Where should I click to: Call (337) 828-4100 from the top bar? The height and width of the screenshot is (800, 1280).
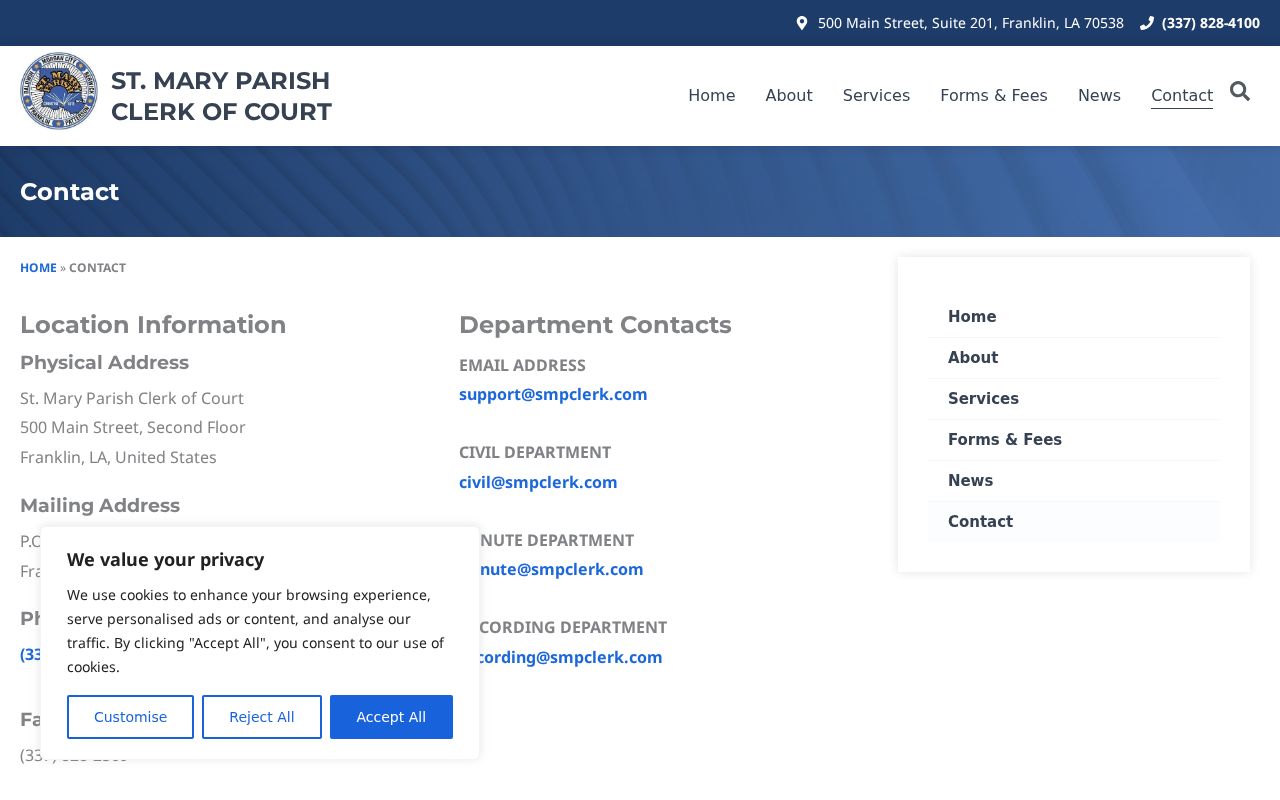coord(1210,23)
